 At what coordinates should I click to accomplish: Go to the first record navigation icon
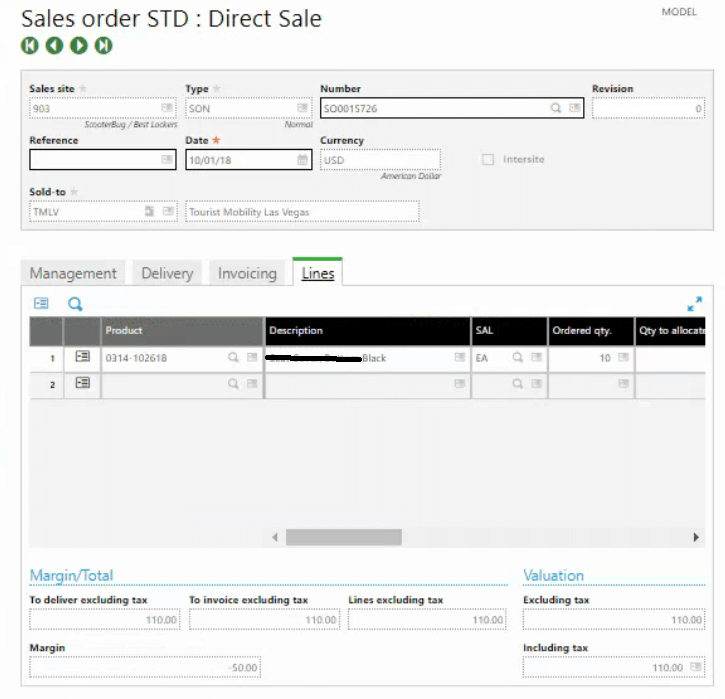coord(29,45)
